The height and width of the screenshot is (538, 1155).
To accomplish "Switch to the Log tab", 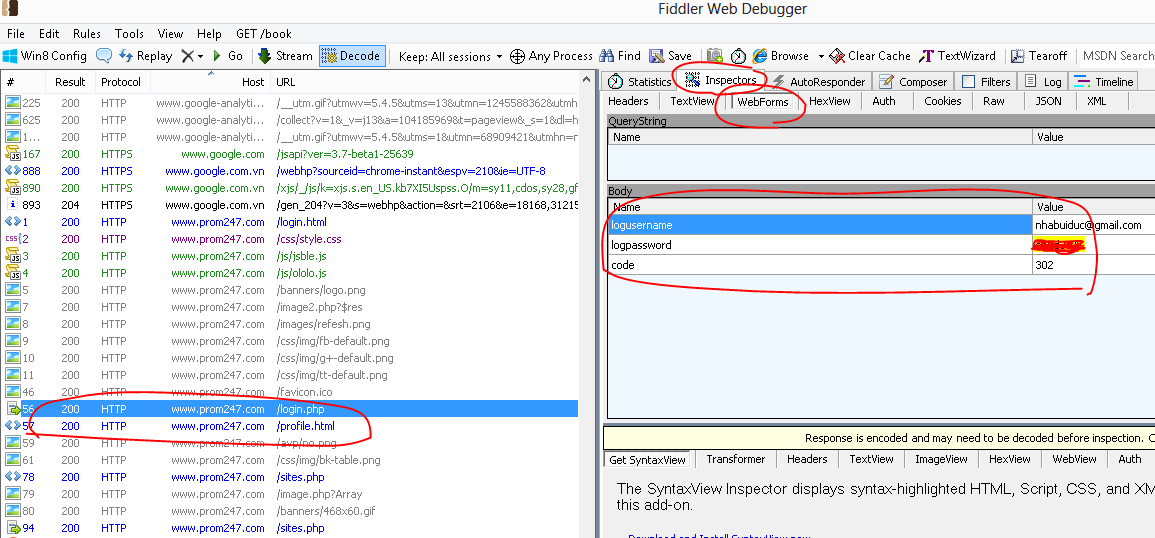I will coord(1044,81).
